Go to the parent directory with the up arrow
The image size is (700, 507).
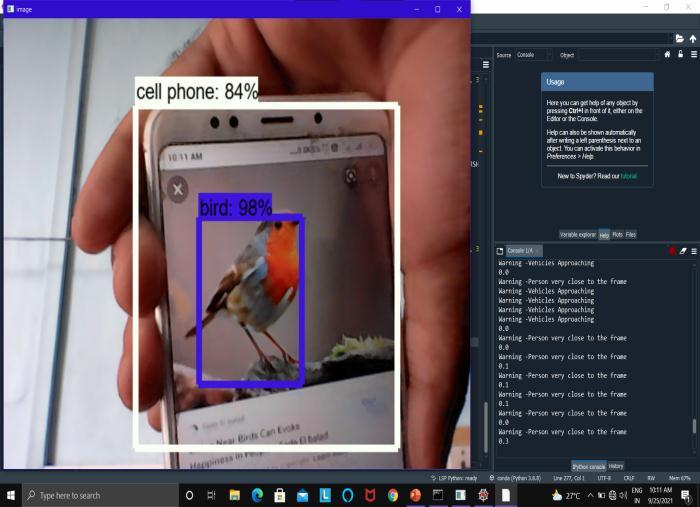pos(692,39)
